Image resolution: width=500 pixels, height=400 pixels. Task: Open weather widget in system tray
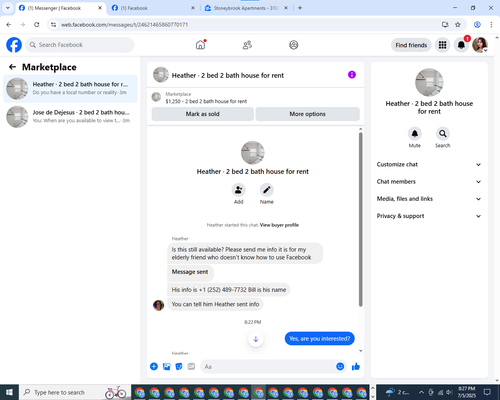pyautogui.click(x=398, y=392)
